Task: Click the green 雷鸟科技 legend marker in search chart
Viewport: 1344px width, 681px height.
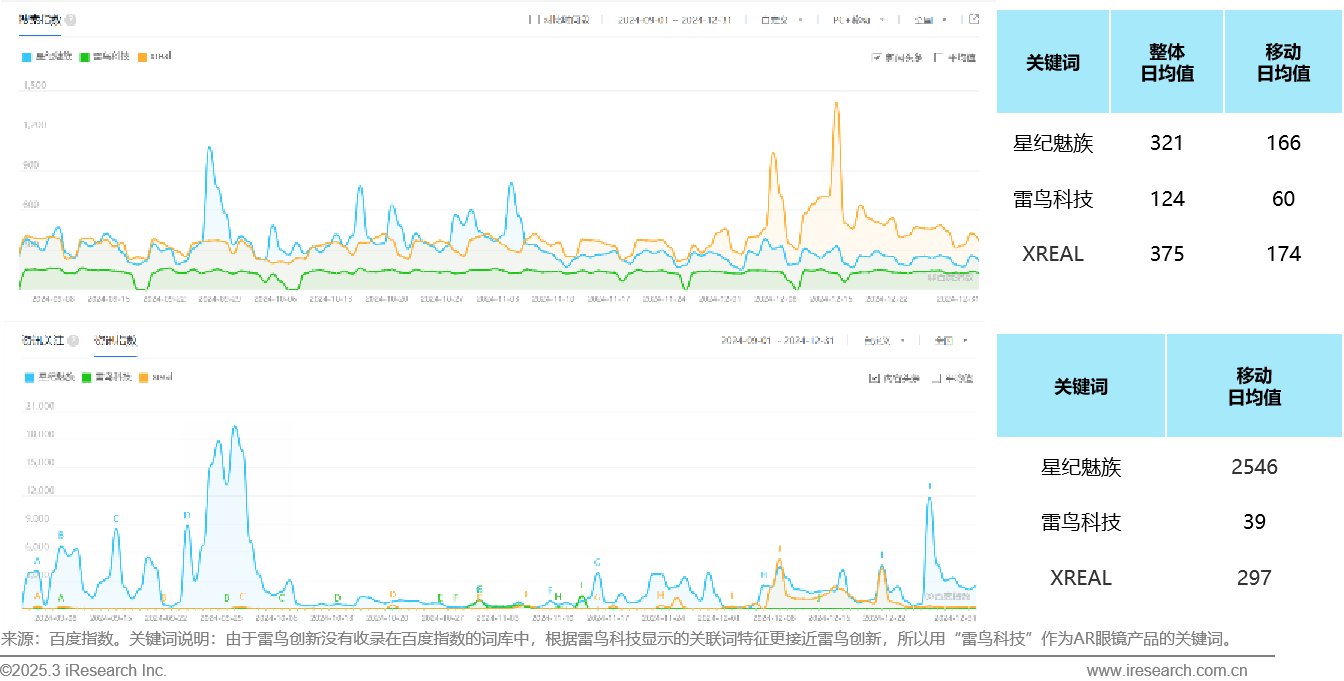Action: click(x=84, y=57)
